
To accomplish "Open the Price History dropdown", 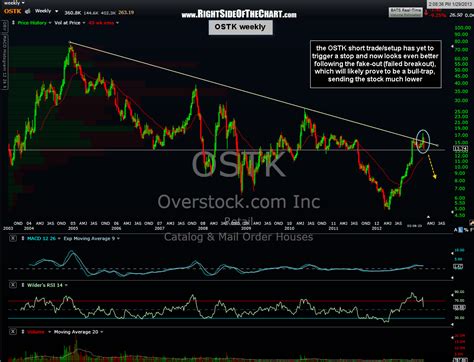I will pos(50,23).
